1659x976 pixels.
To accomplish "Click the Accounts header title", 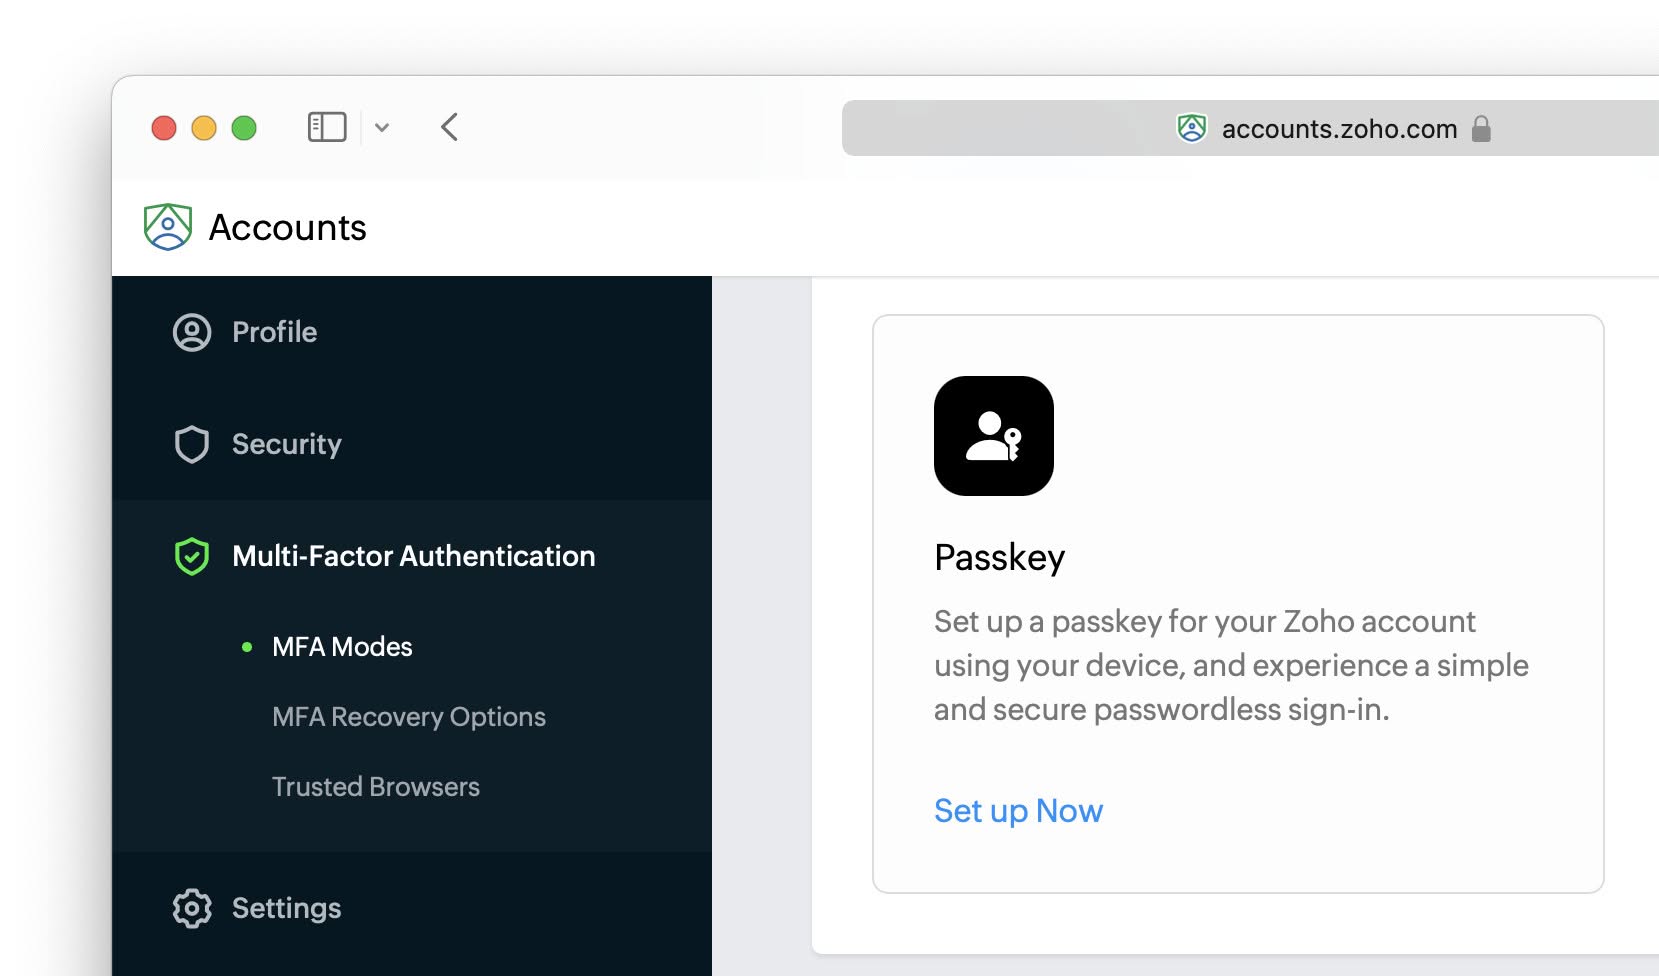I will (288, 228).
